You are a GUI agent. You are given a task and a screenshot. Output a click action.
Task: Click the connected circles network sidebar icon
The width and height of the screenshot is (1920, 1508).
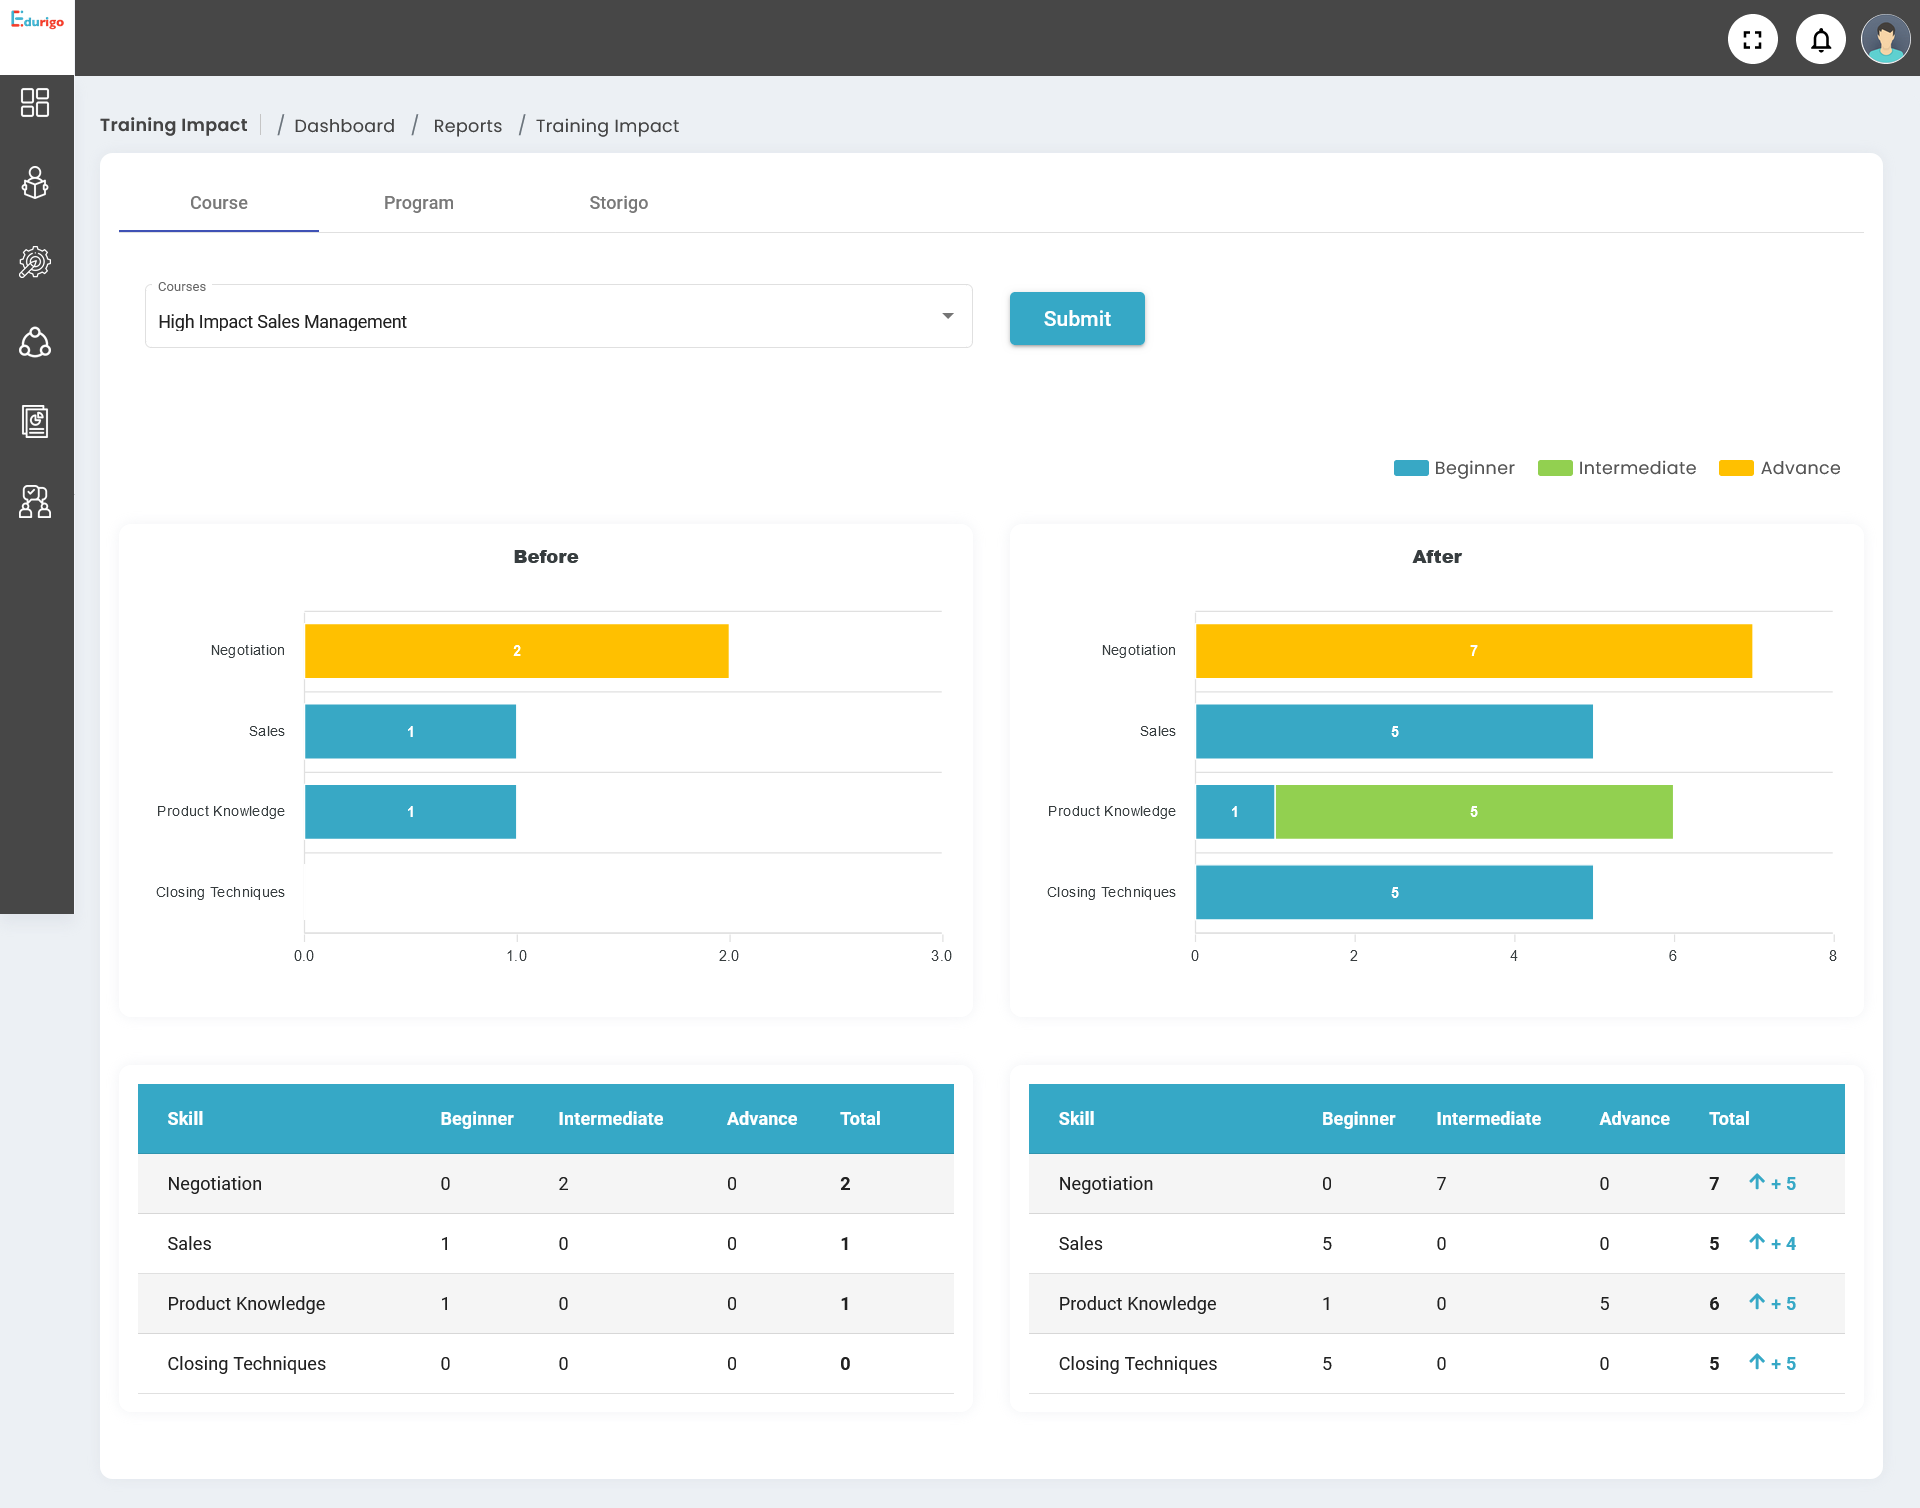click(35, 342)
